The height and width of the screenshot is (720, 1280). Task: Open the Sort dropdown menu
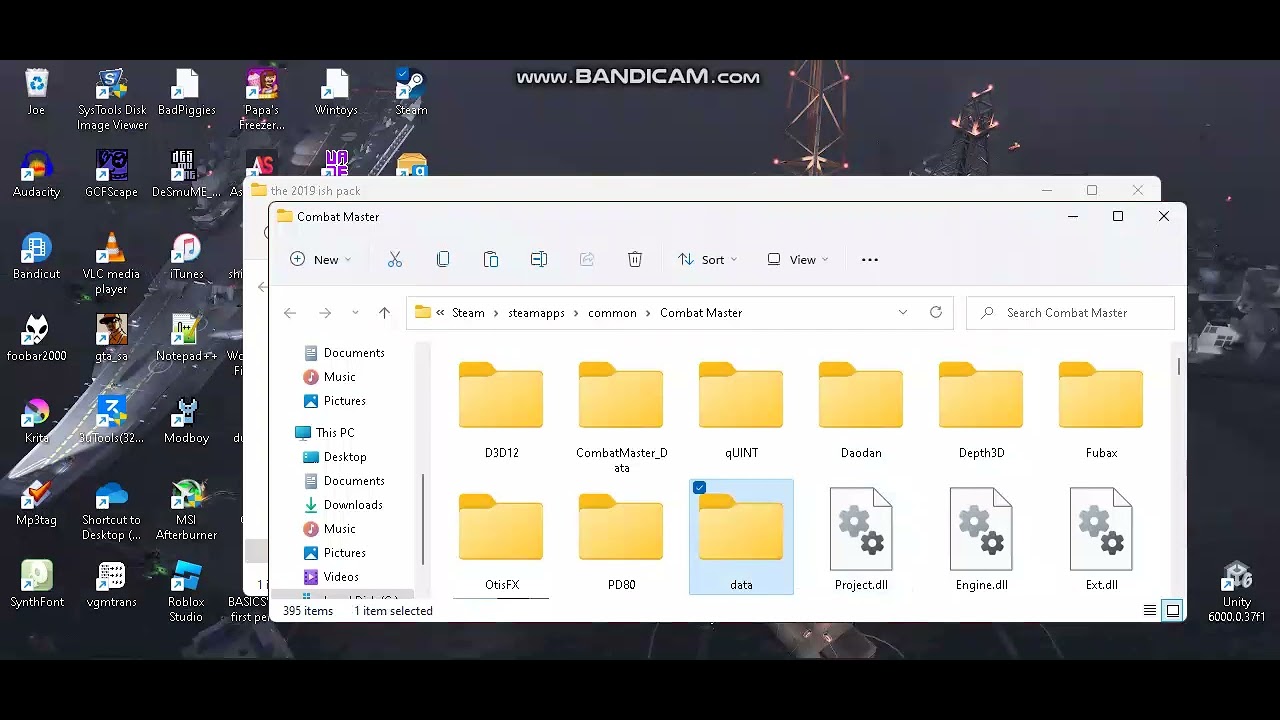(x=707, y=260)
